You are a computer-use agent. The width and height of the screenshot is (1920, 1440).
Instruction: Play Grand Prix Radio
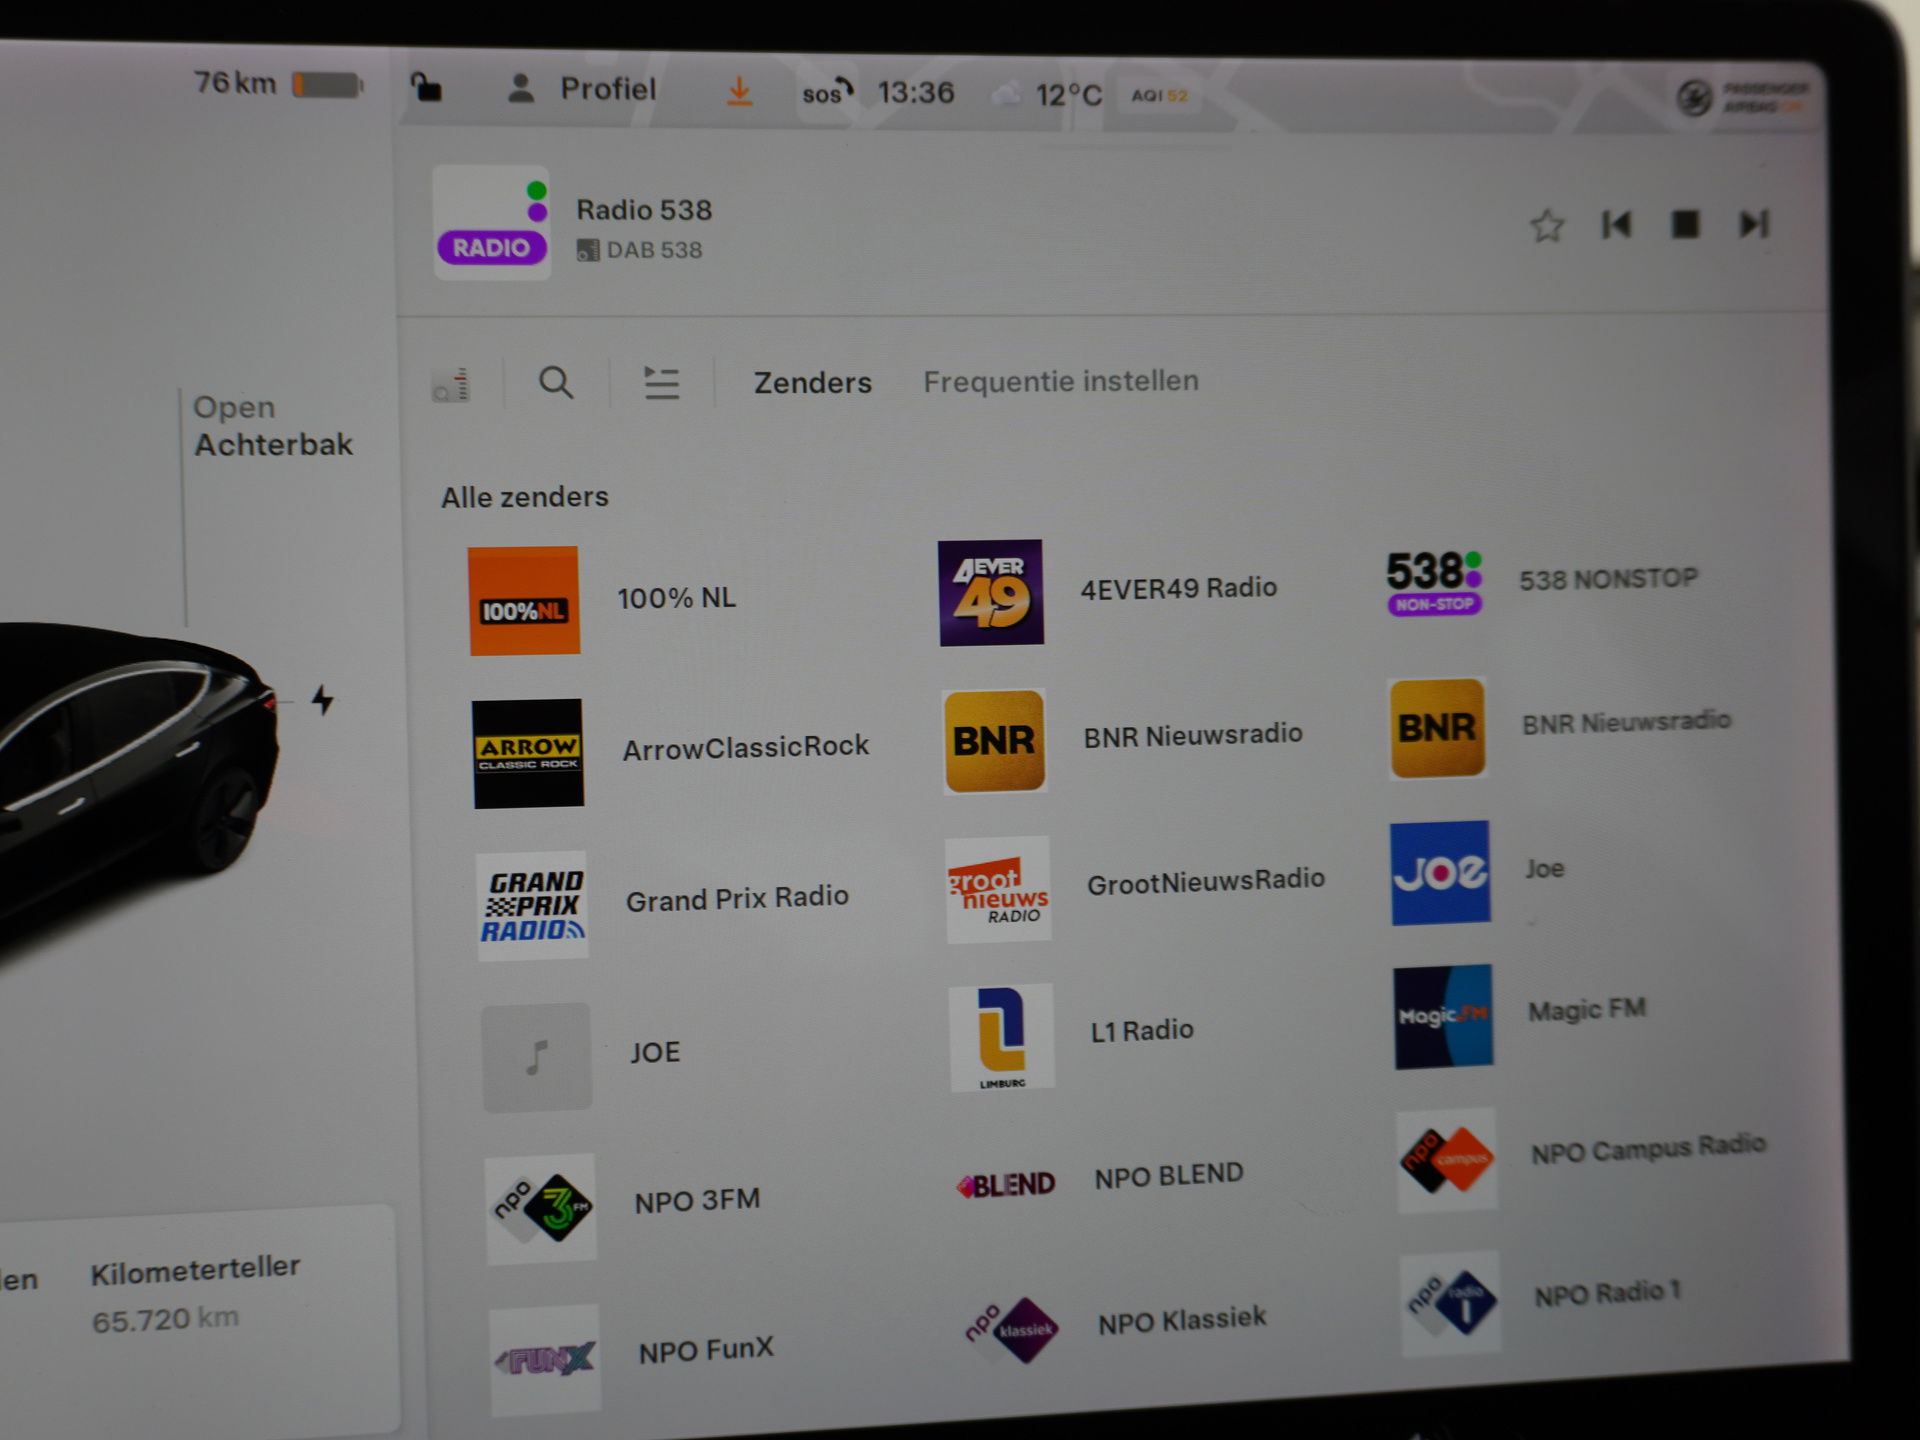tap(736, 899)
